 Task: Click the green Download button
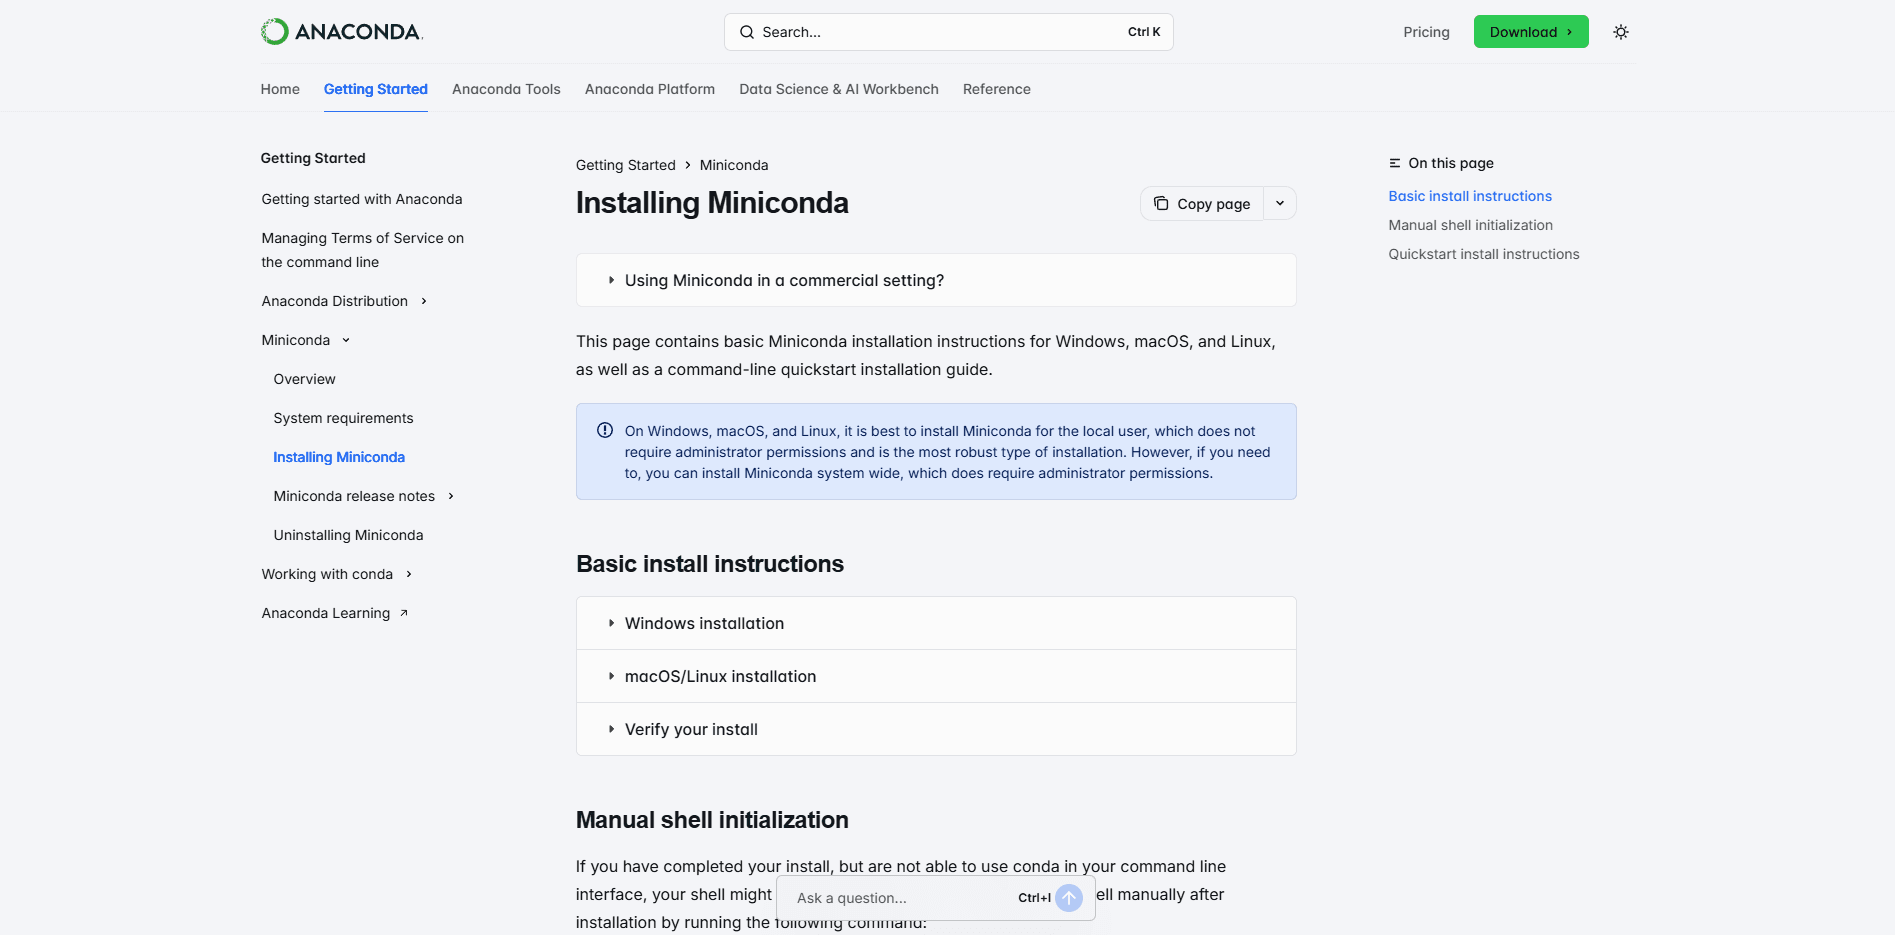1531,32
